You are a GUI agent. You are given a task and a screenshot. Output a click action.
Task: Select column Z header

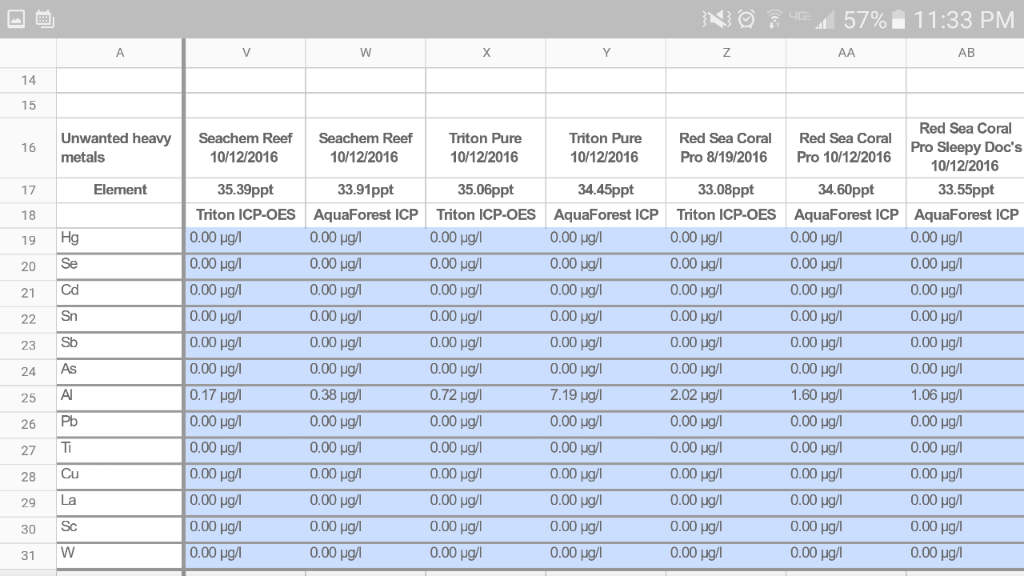coord(726,53)
